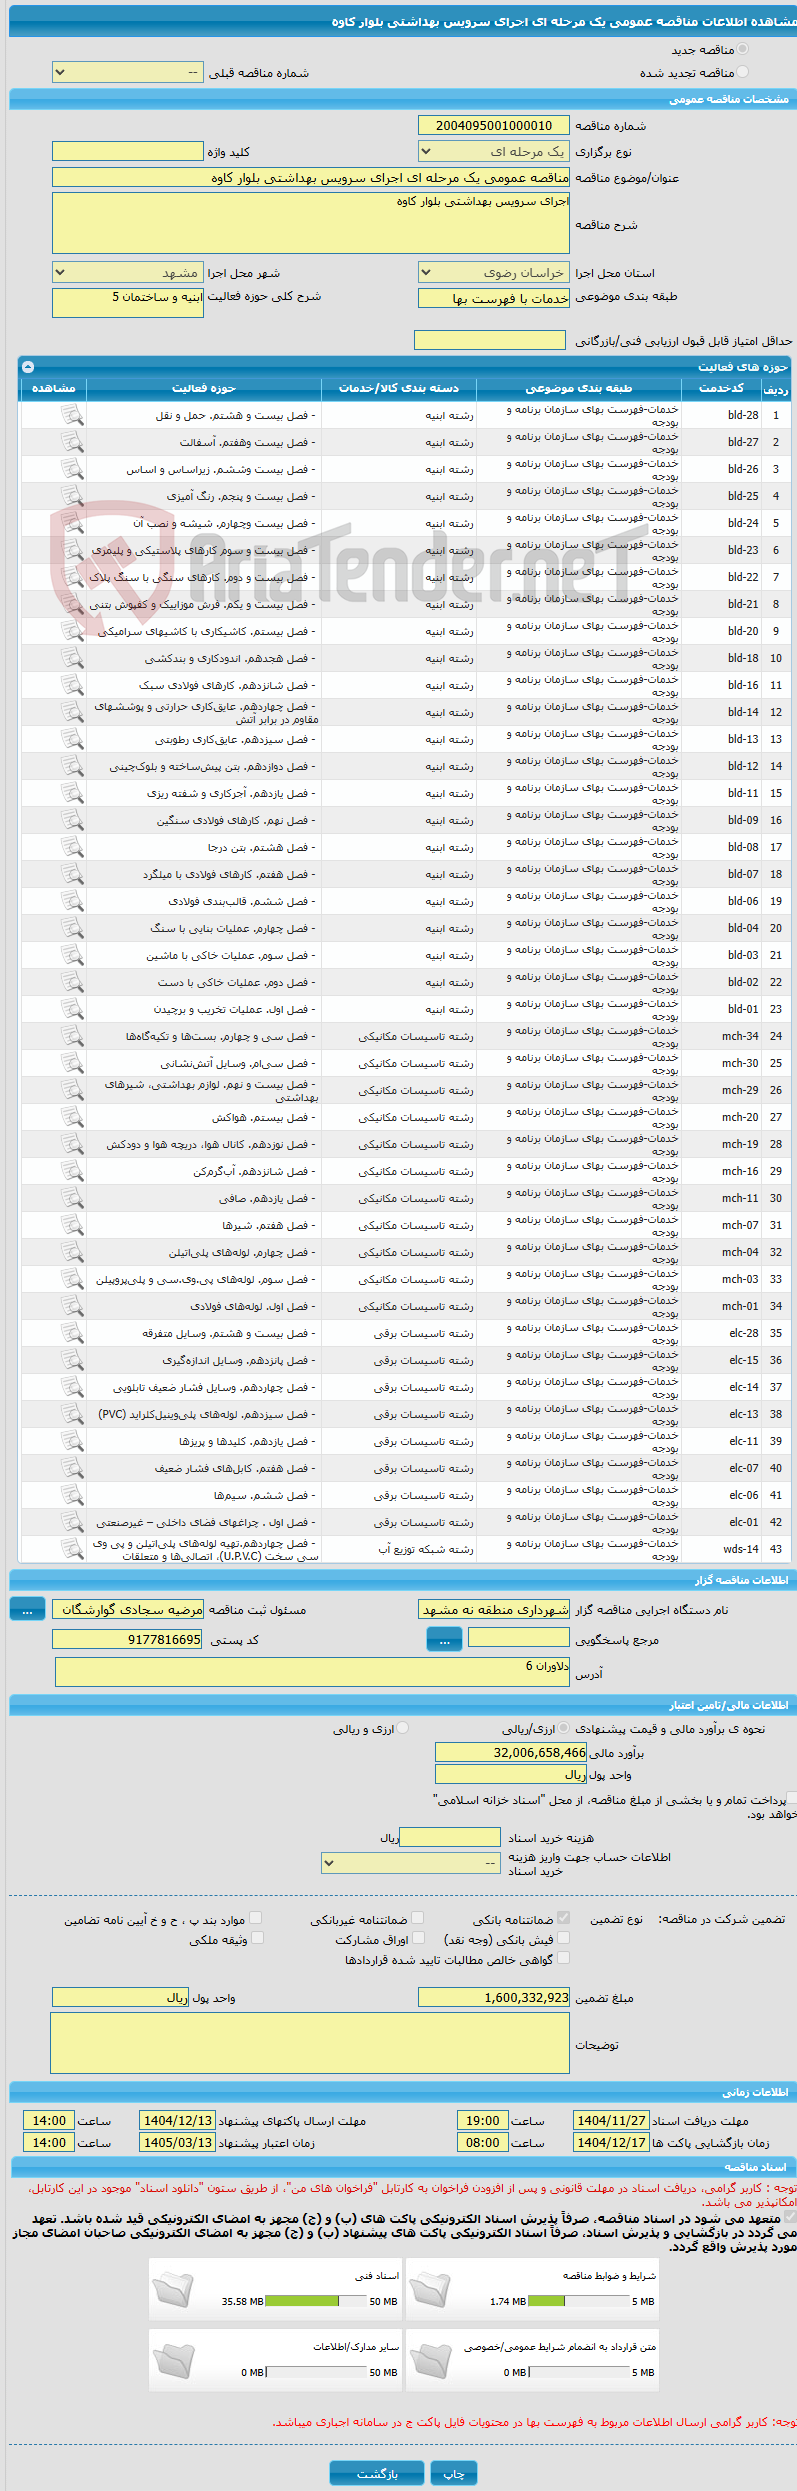
Task: Open the شماره مناقصه قبلی dropdown
Action: (127, 73)
